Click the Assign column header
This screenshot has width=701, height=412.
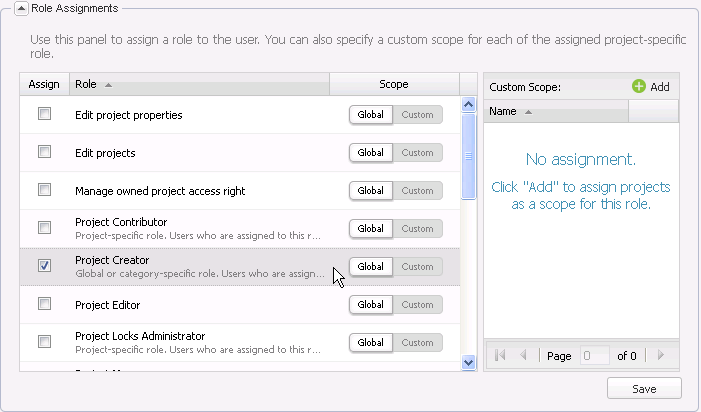tap(44, 84)
